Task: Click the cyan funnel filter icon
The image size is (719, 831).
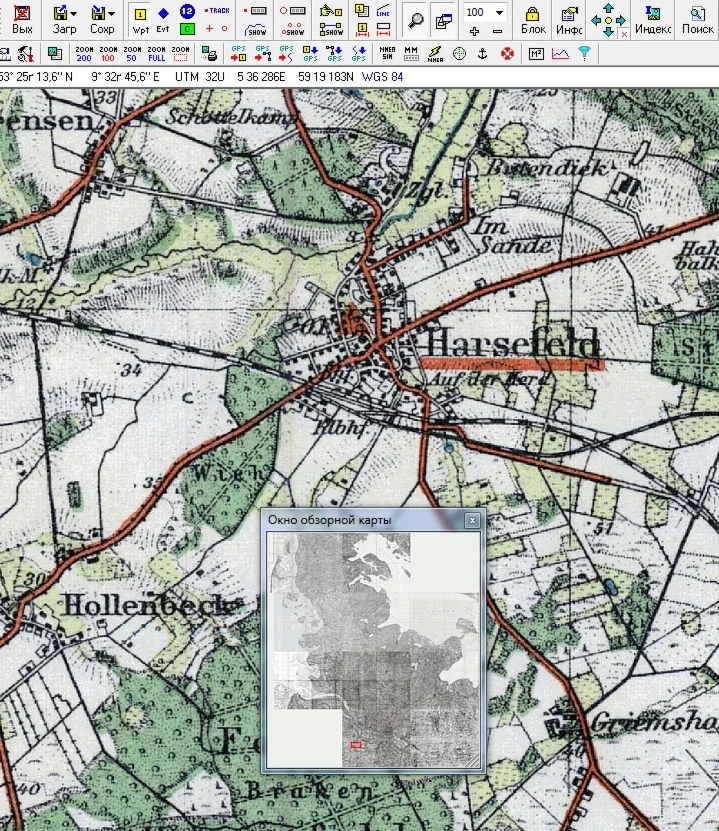Action: click(584, 54)
